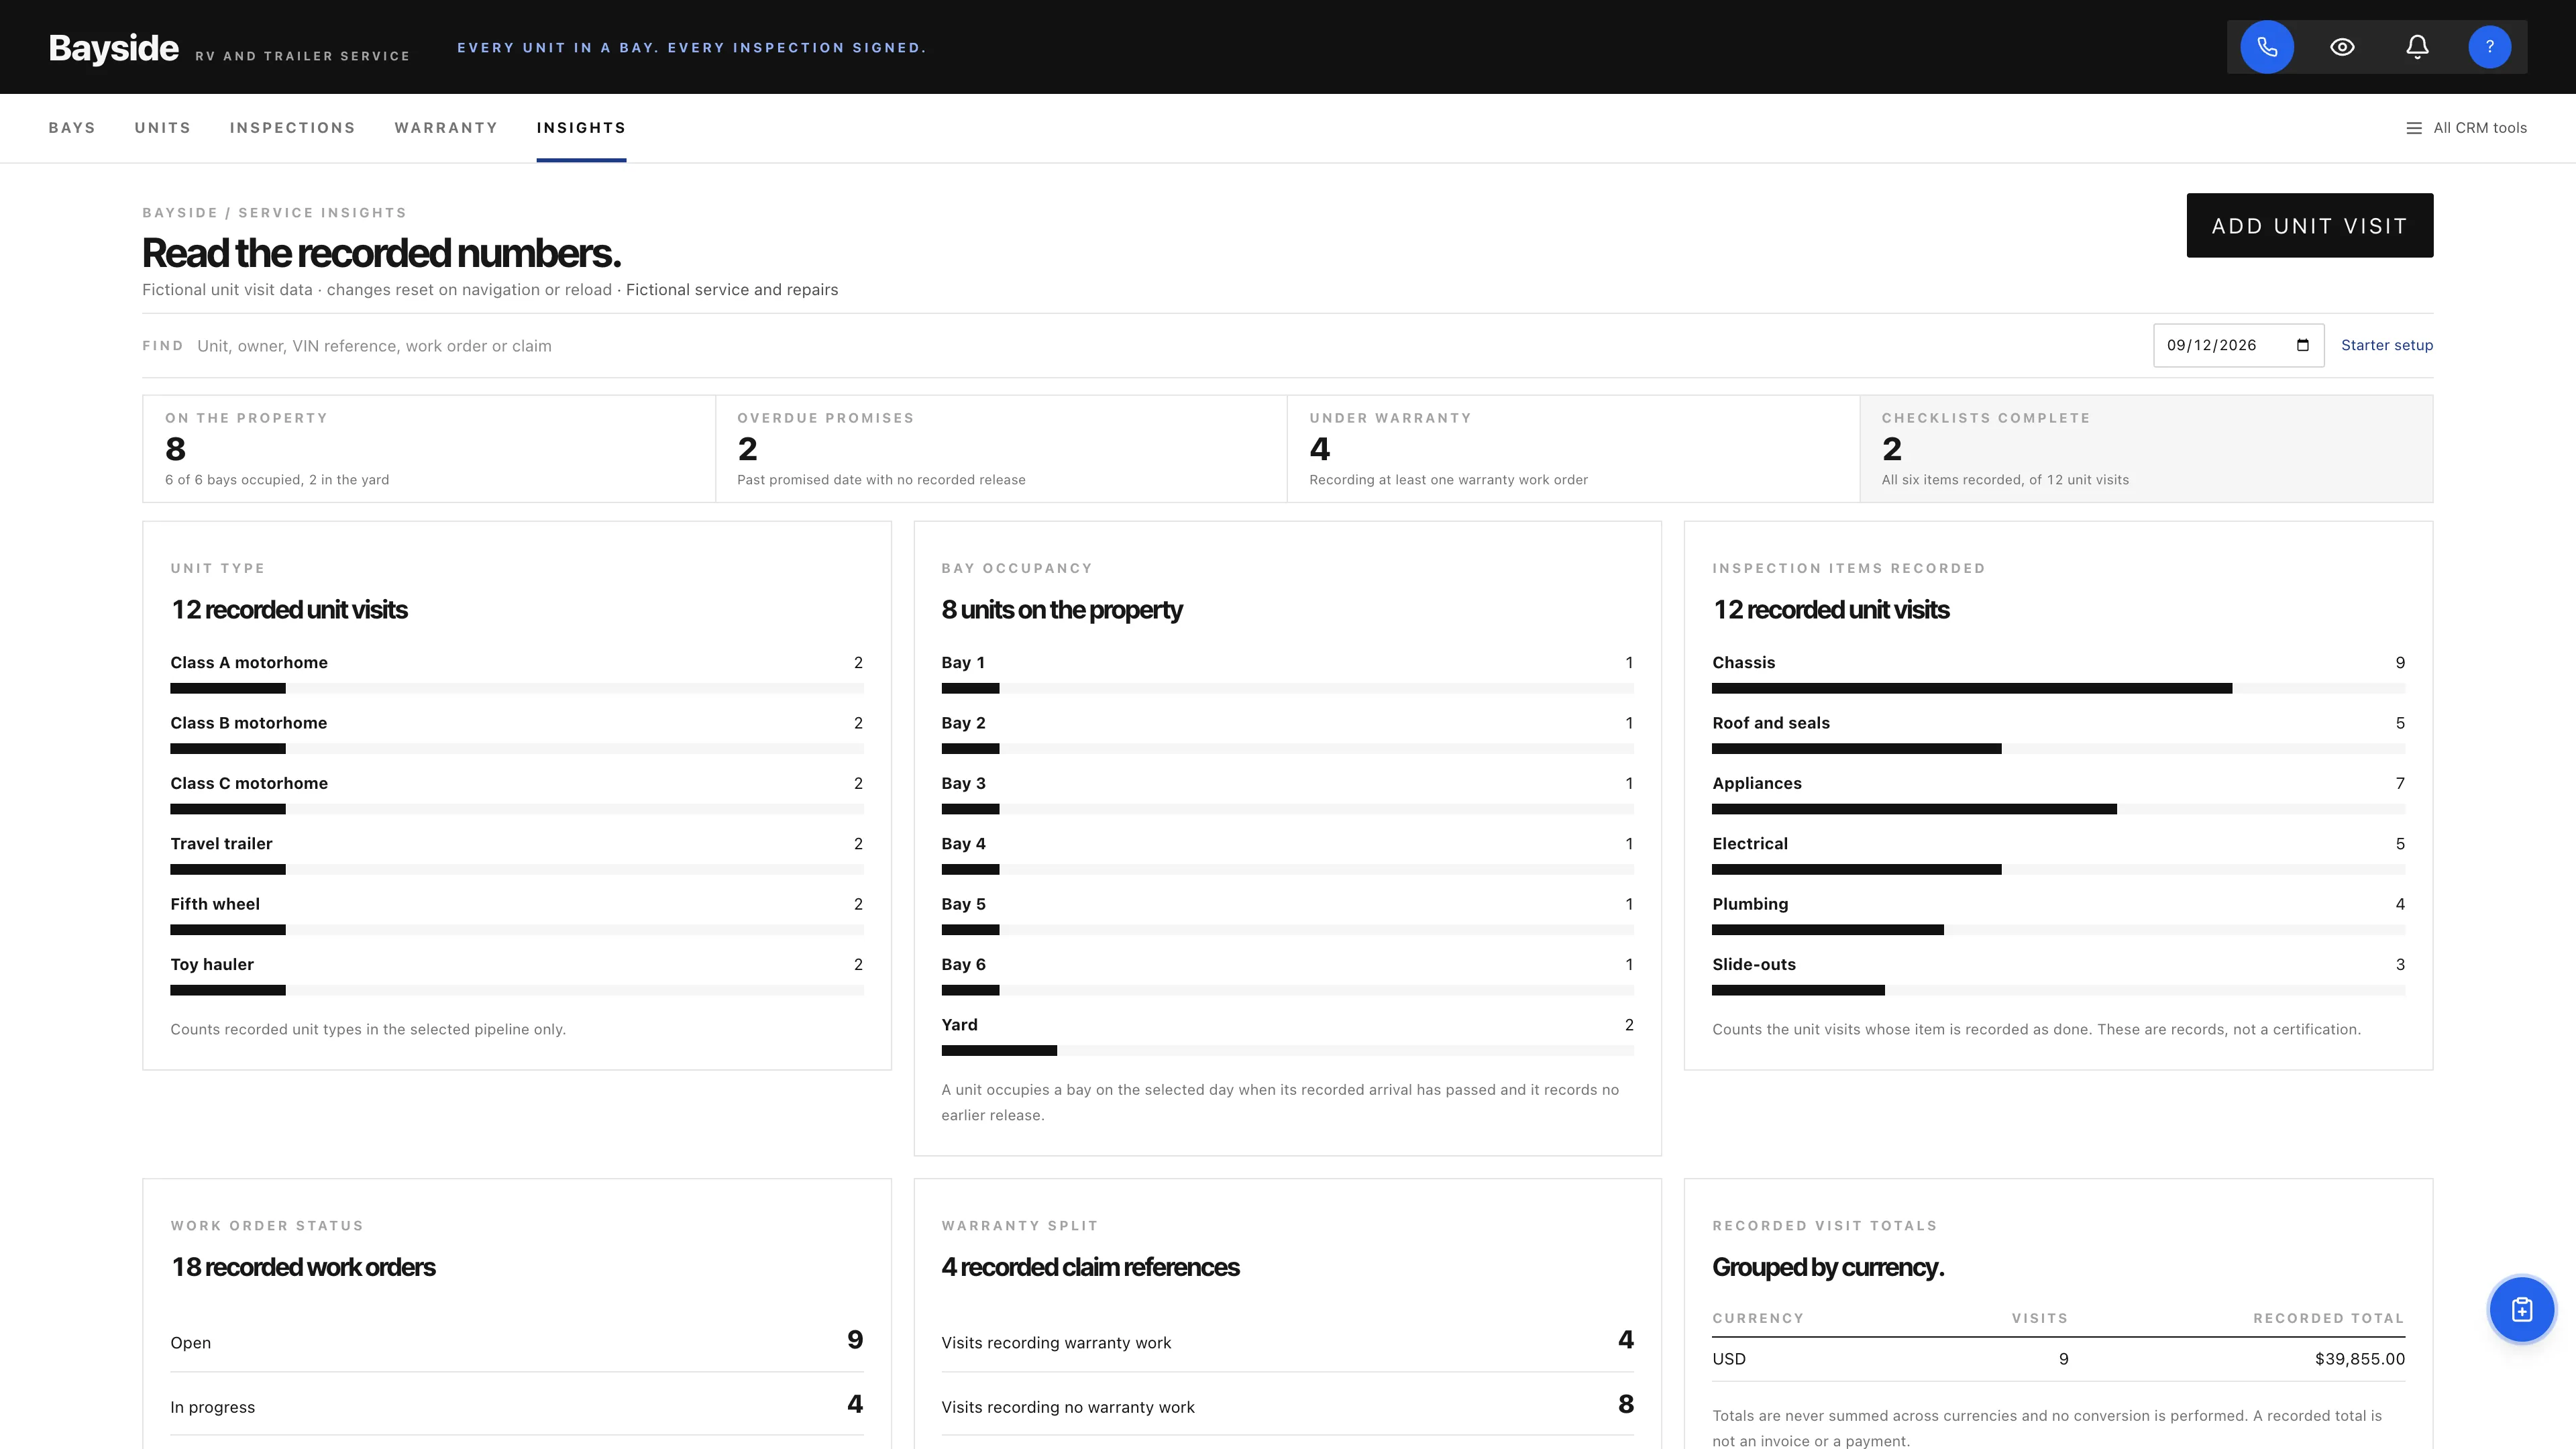
Task: Click the Bayside logo
Action: 114,48
